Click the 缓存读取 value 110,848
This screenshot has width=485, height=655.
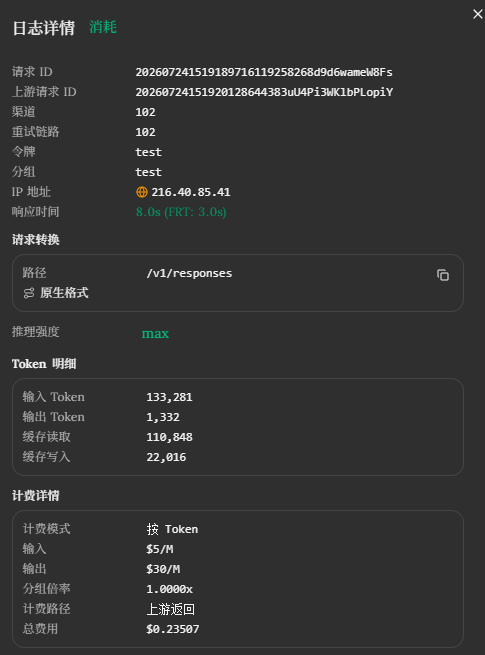point(169,437)
